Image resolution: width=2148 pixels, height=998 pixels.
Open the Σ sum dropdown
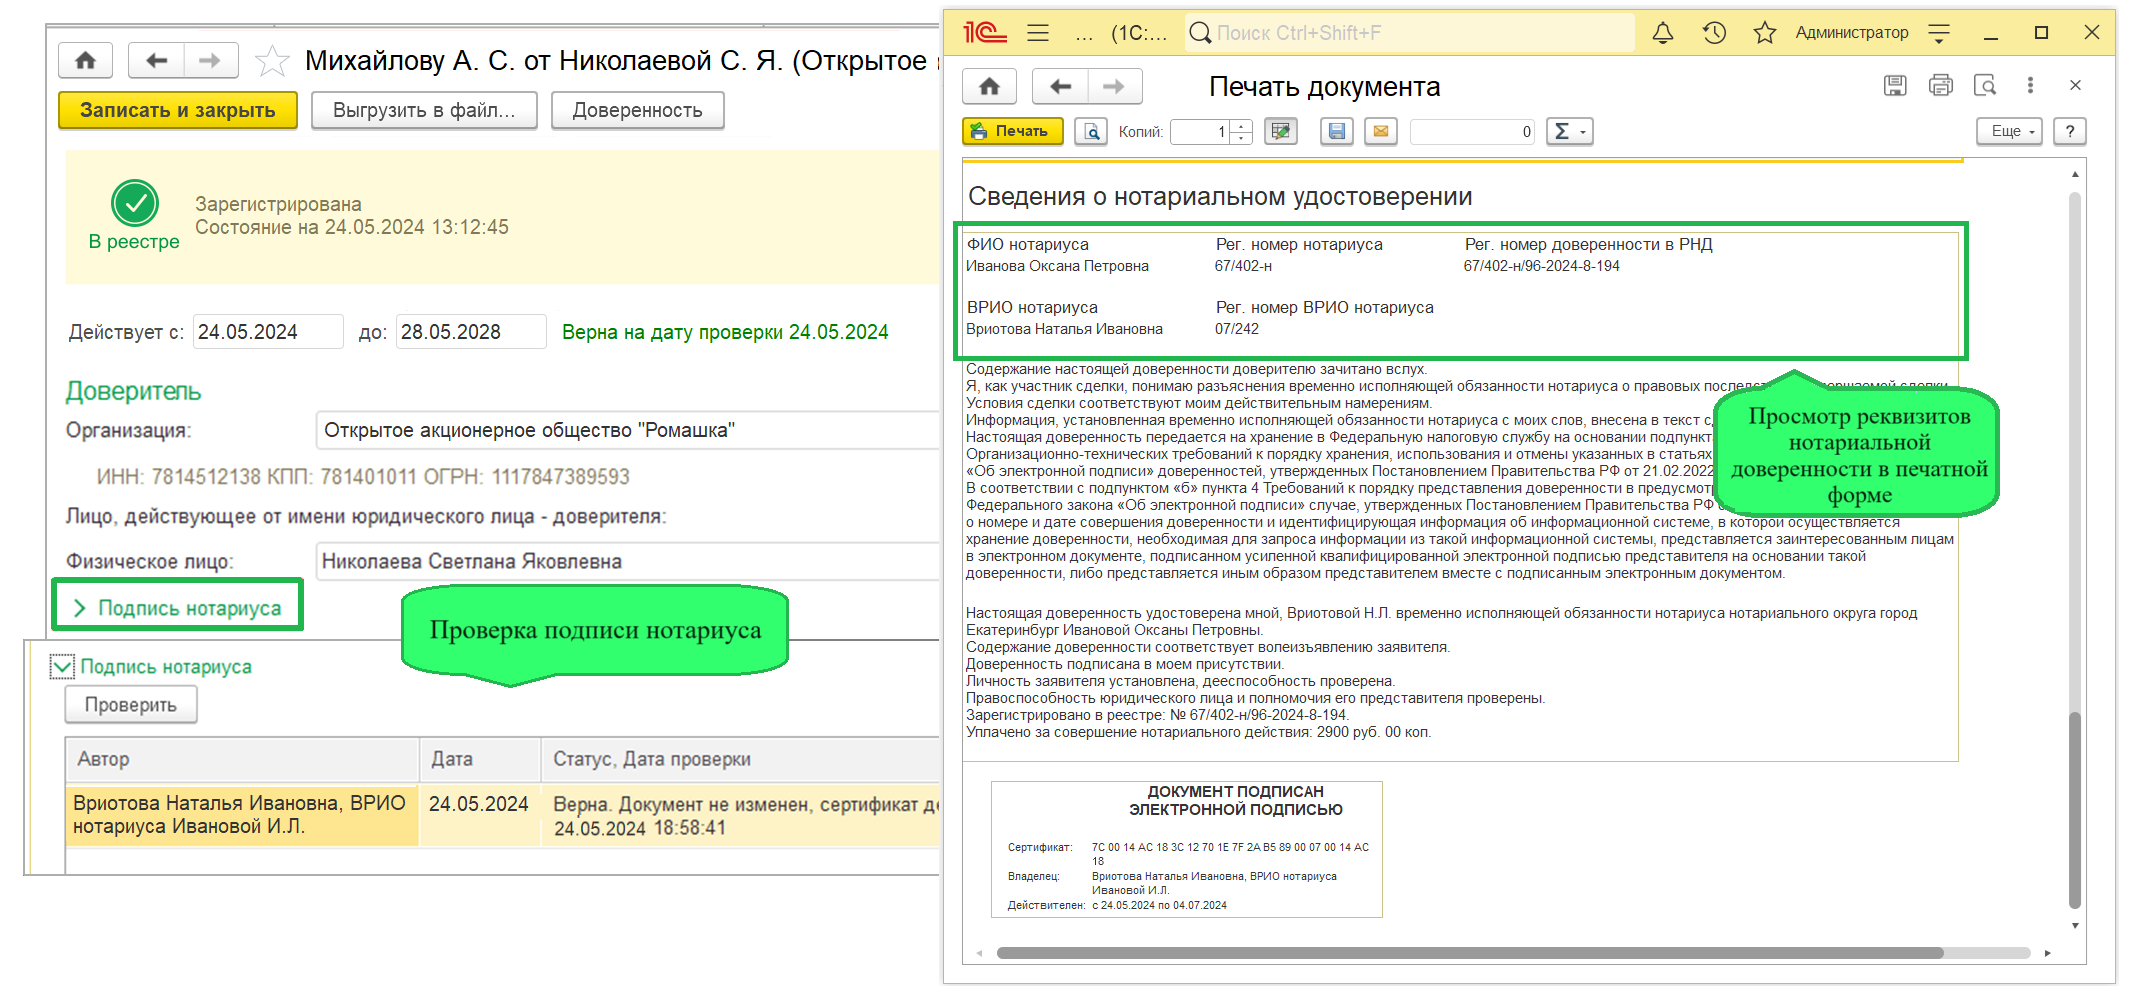1569,131
